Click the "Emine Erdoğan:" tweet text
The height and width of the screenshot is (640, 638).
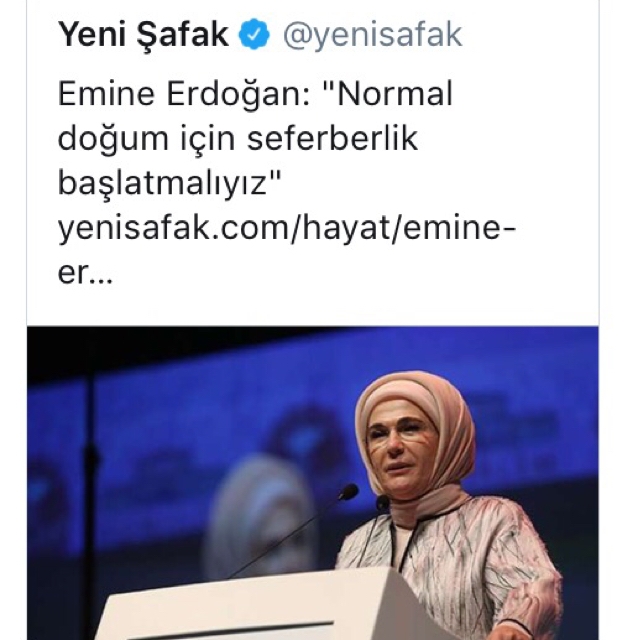(x=184, y=94)
